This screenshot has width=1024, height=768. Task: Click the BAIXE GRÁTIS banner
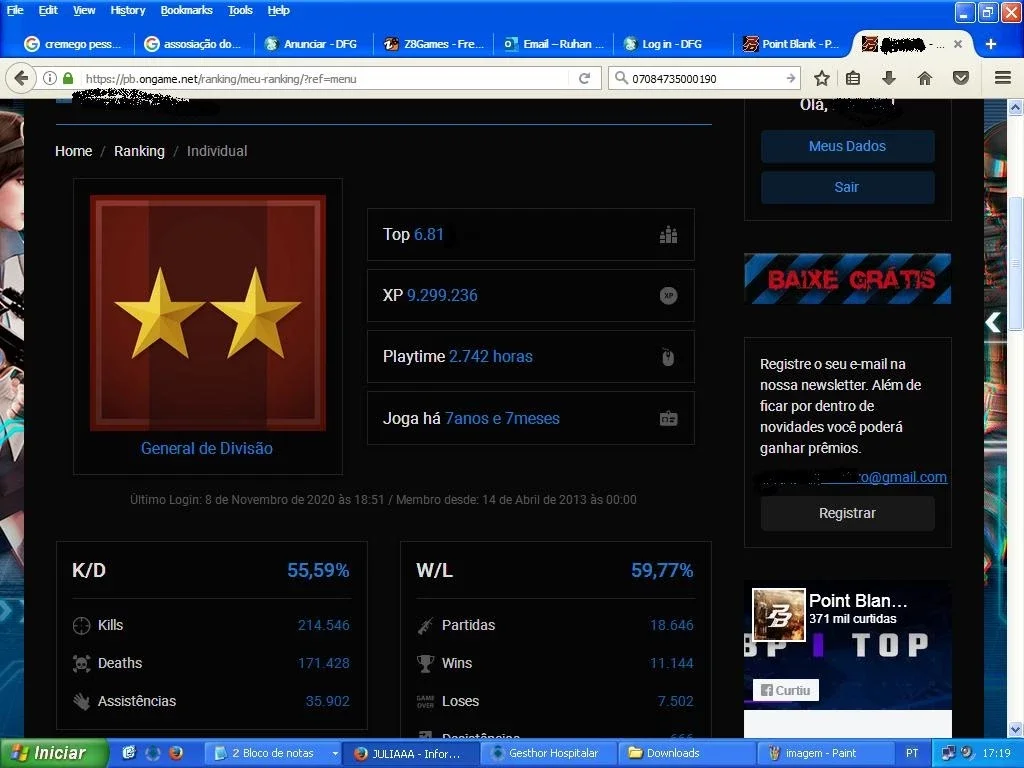[x=847, y=279]
